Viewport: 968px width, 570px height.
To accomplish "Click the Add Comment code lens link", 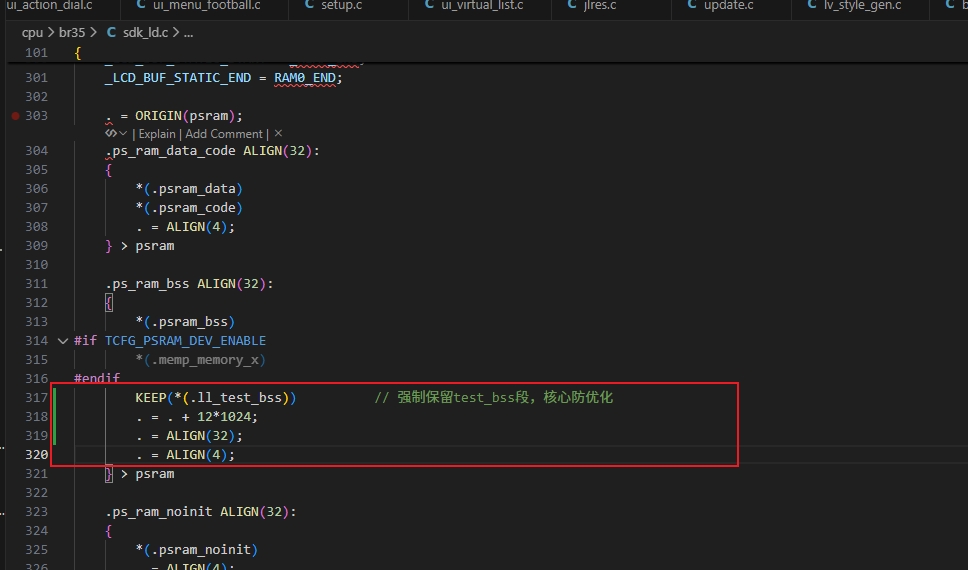I will (x=223, y=134).
